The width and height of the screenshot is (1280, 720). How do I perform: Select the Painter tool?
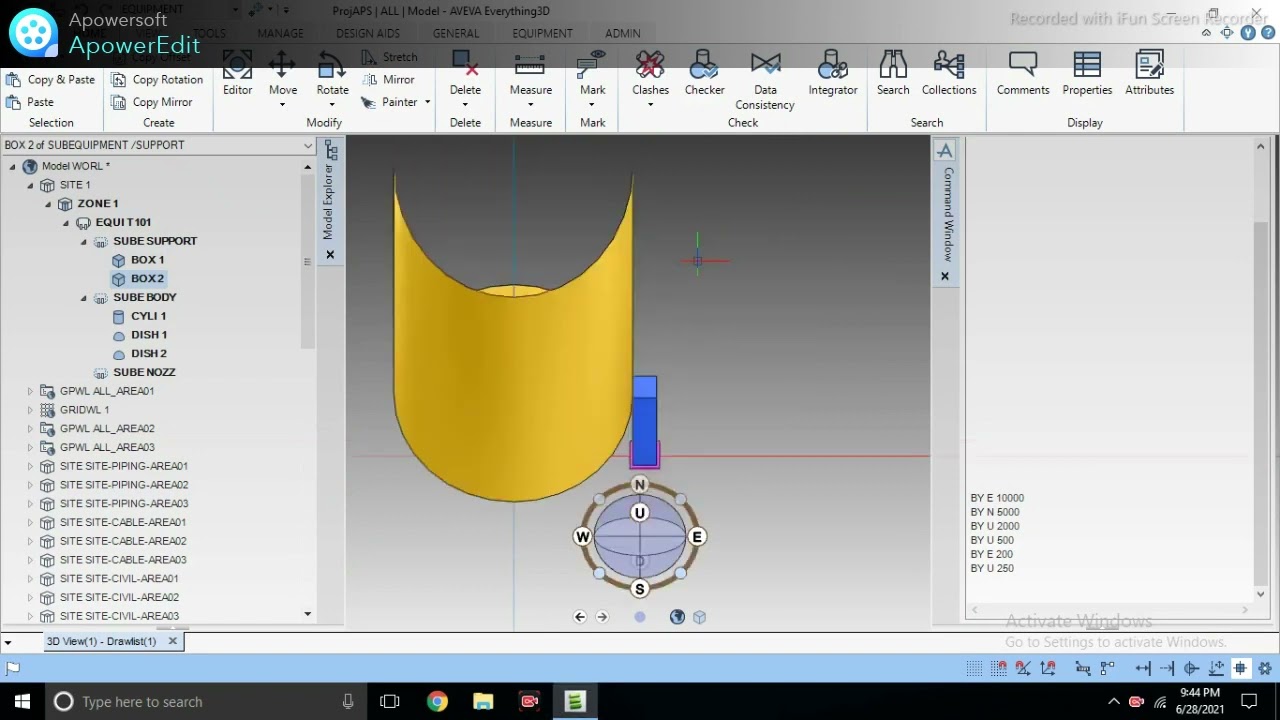(x=388, y=102)
